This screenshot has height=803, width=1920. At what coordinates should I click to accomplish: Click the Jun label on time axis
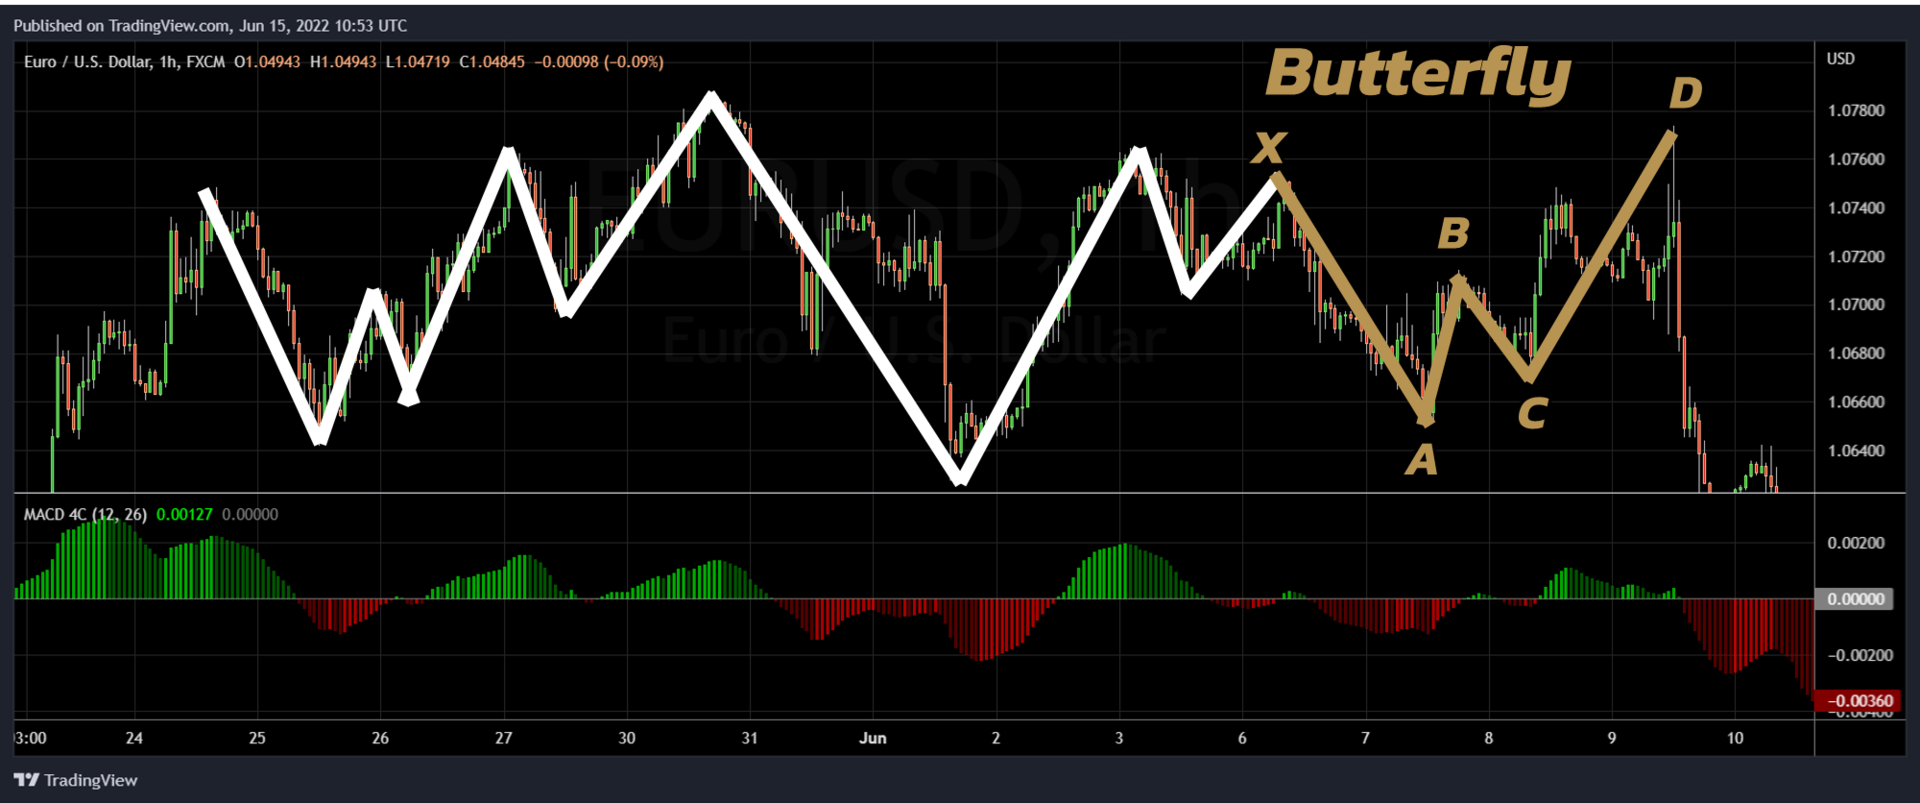(x=873, y=738)
